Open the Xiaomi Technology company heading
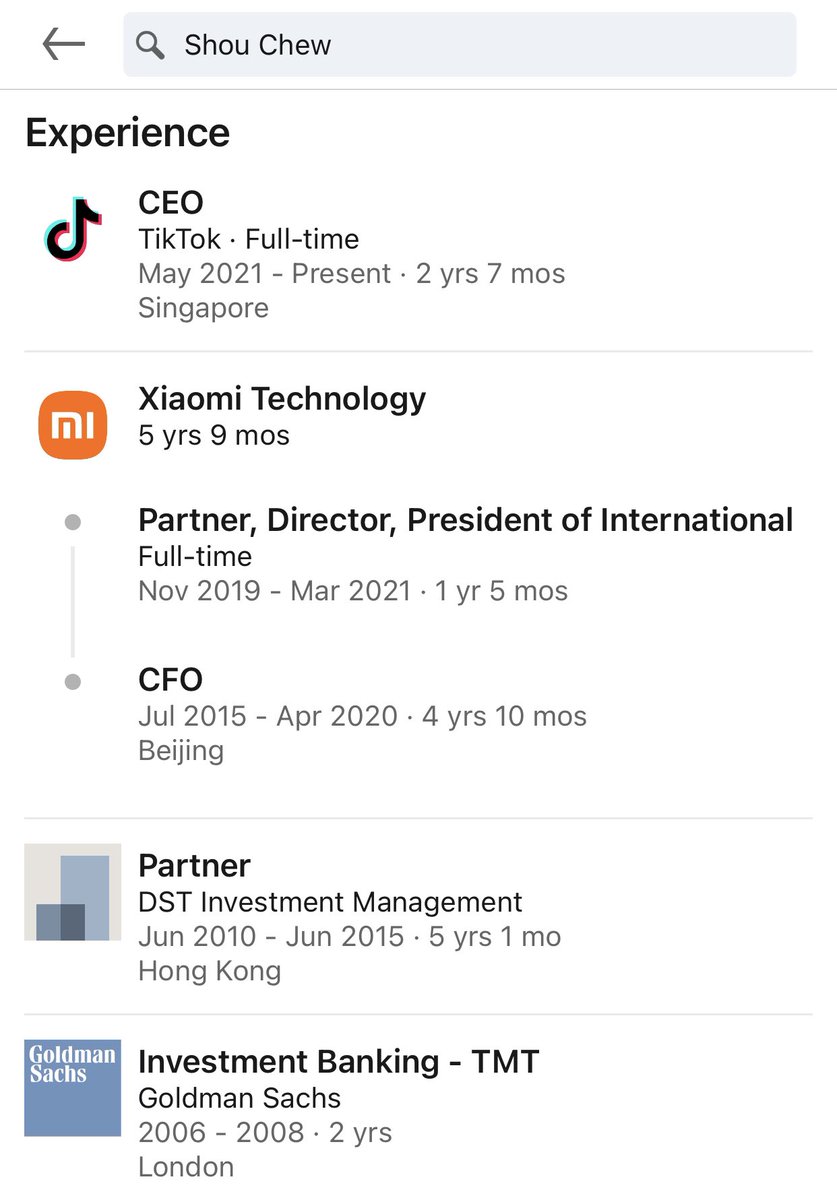The height and width of the screenshot is (1200, 837). click(282, 399)
